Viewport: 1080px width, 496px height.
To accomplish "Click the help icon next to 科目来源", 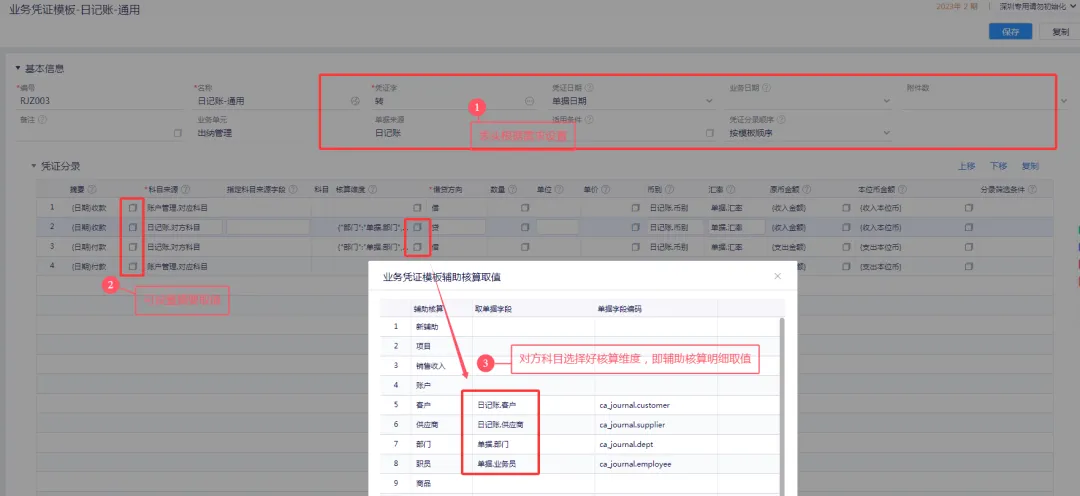I will 185,189.
